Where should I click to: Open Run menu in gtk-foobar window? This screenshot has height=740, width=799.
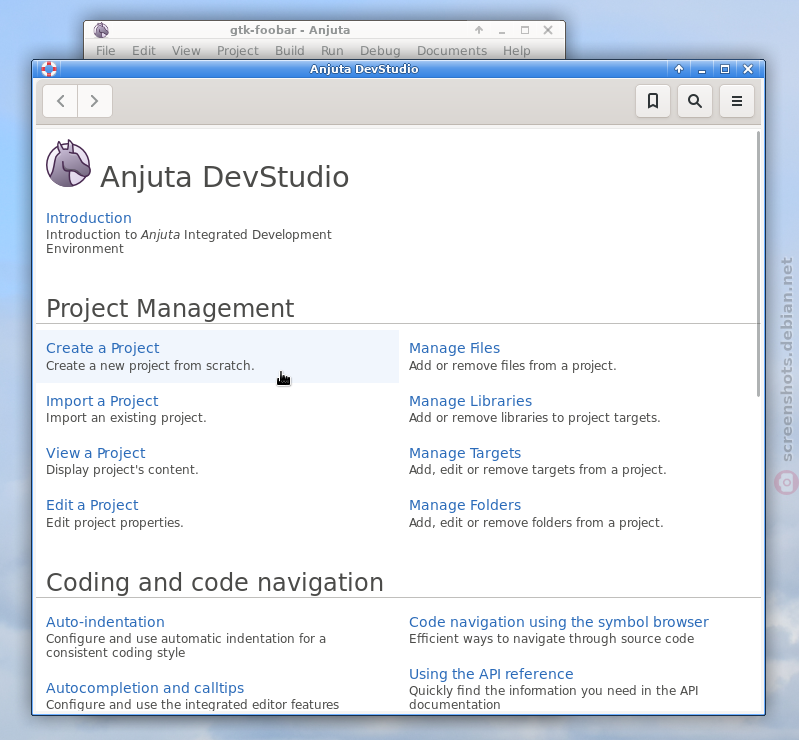click(x=332, y=51)
